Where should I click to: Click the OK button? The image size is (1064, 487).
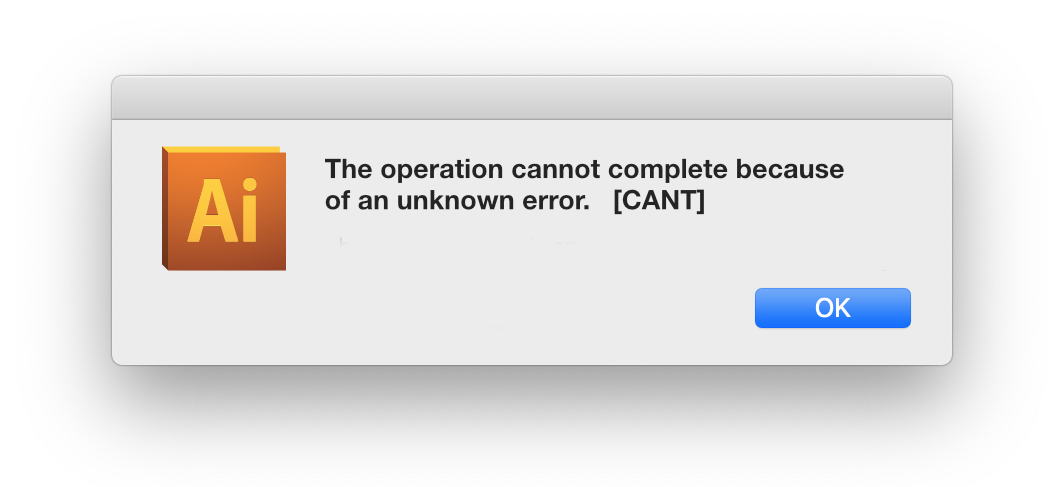833,308
